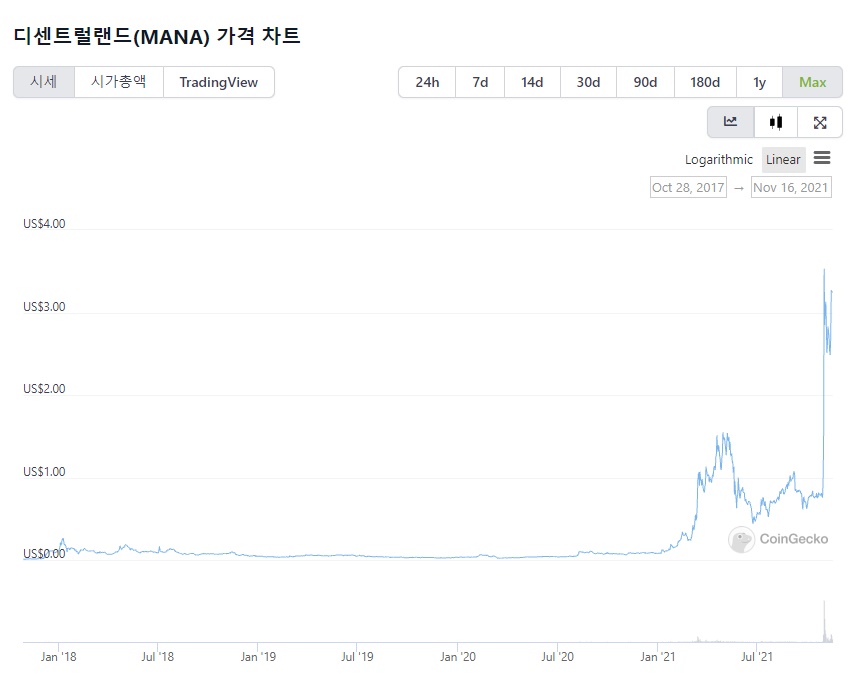This screenshot has width=859, height=683.
Task: Select the 시세 tab
Action: click(44, 82)
